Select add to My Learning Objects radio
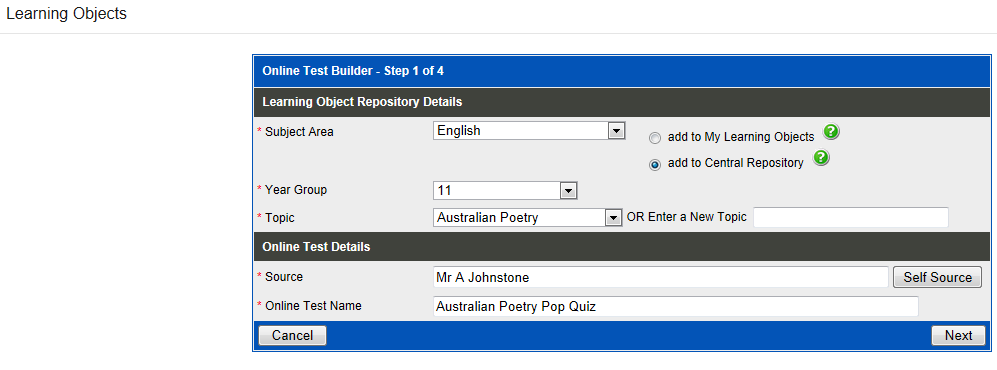The height and width of the screenshot is (370, 997). (655, 138)
